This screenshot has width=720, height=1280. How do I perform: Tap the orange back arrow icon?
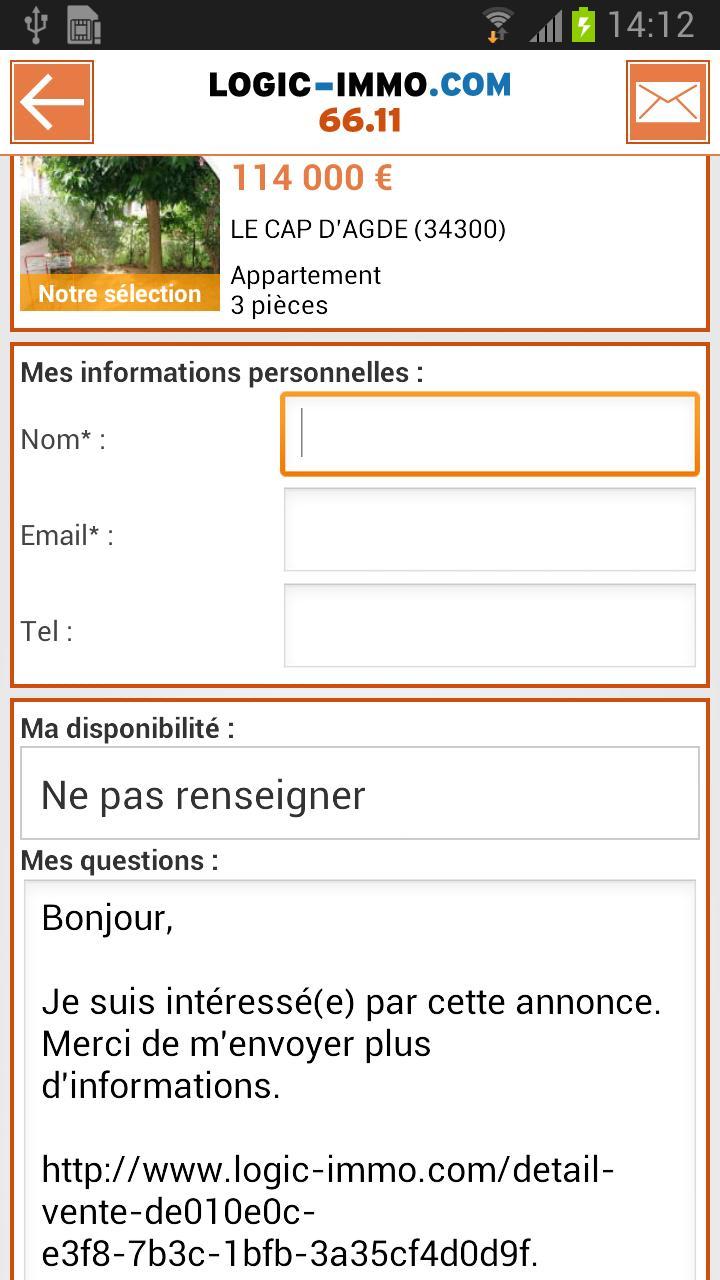click(x=52, y=102)
